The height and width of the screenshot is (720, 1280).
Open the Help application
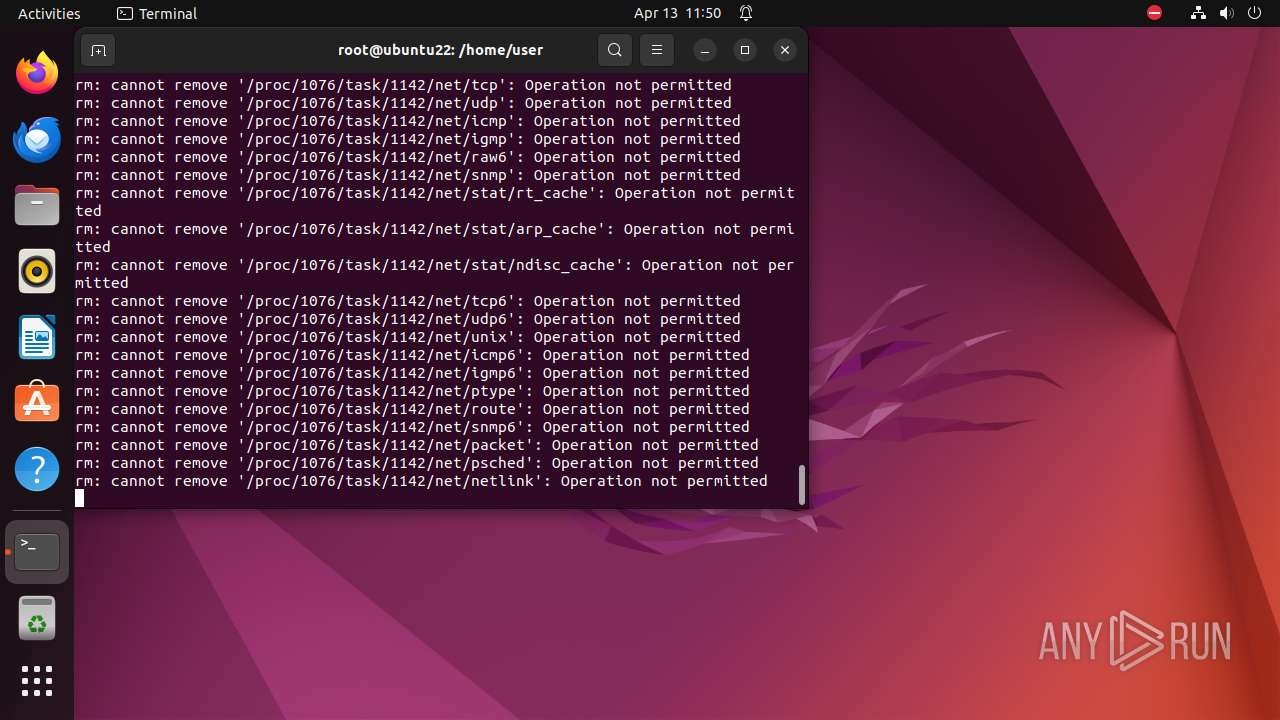coord(37,469)
